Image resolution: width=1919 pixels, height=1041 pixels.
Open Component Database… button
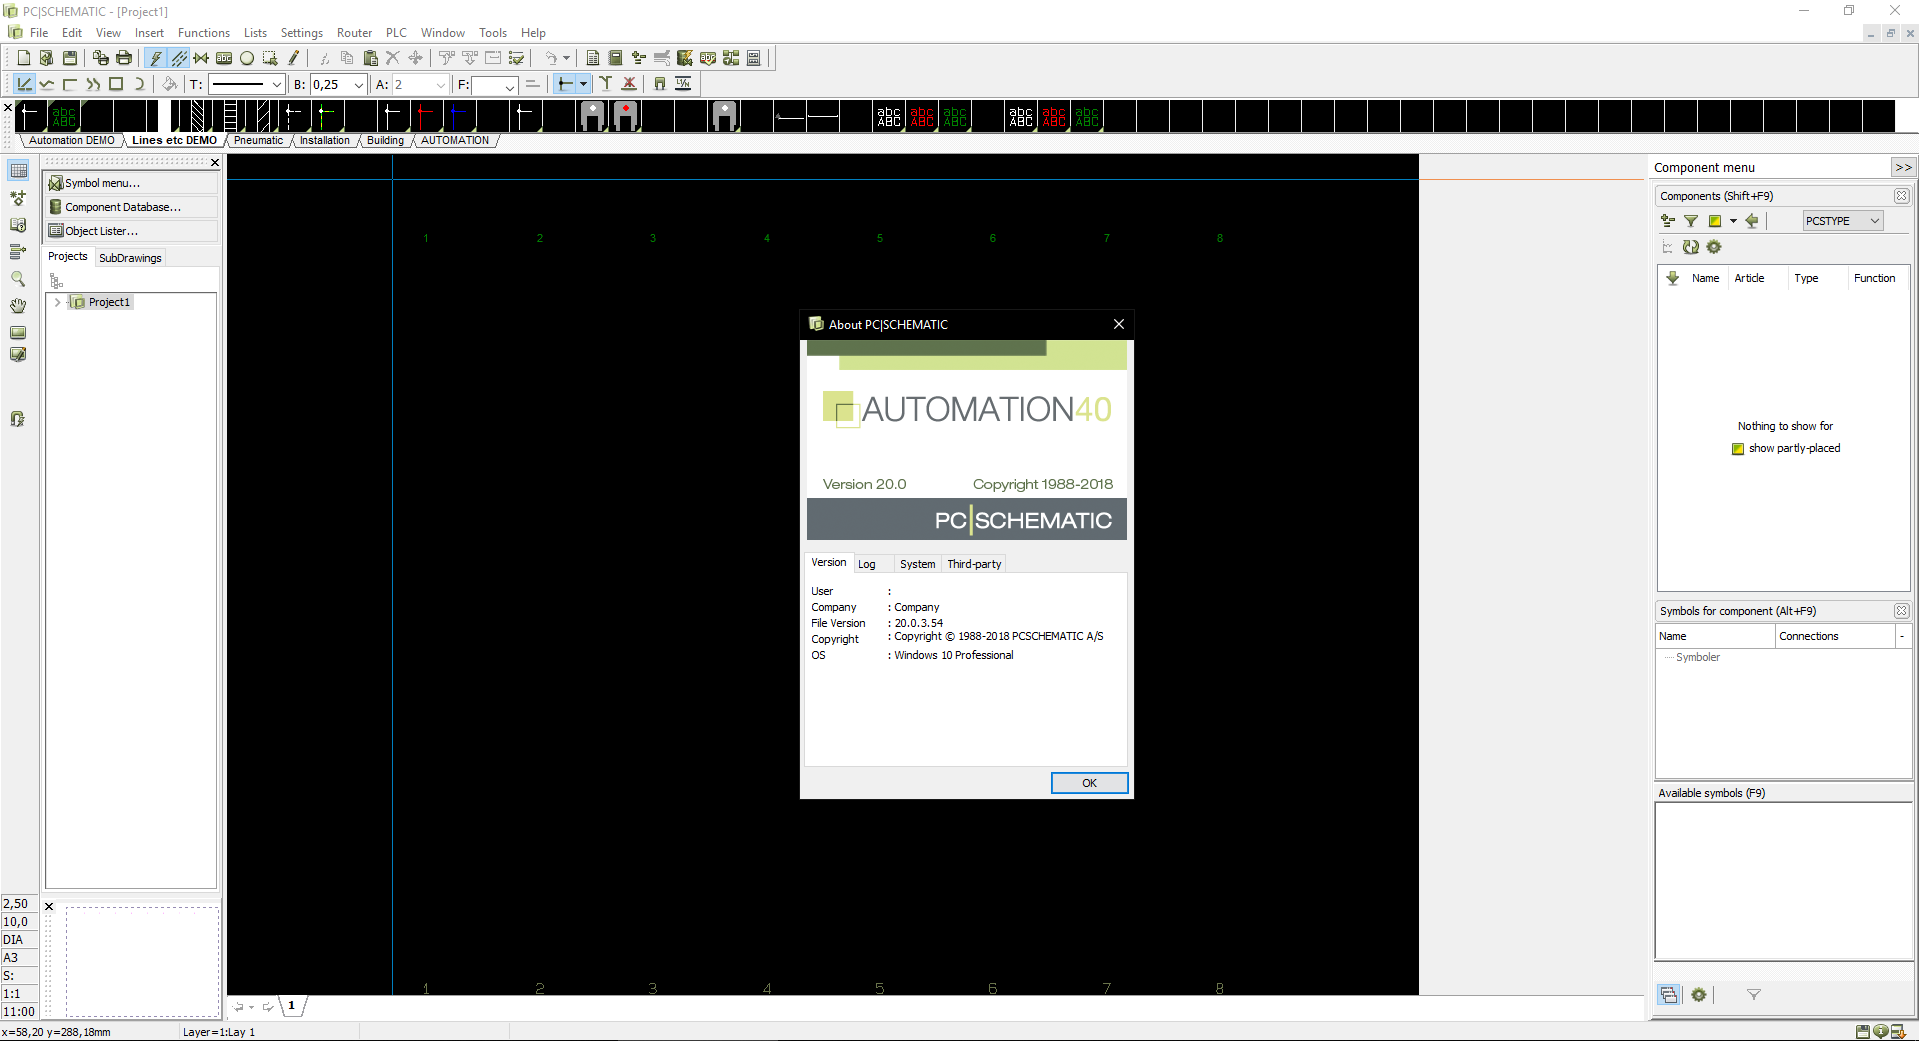tap(131, 207)
